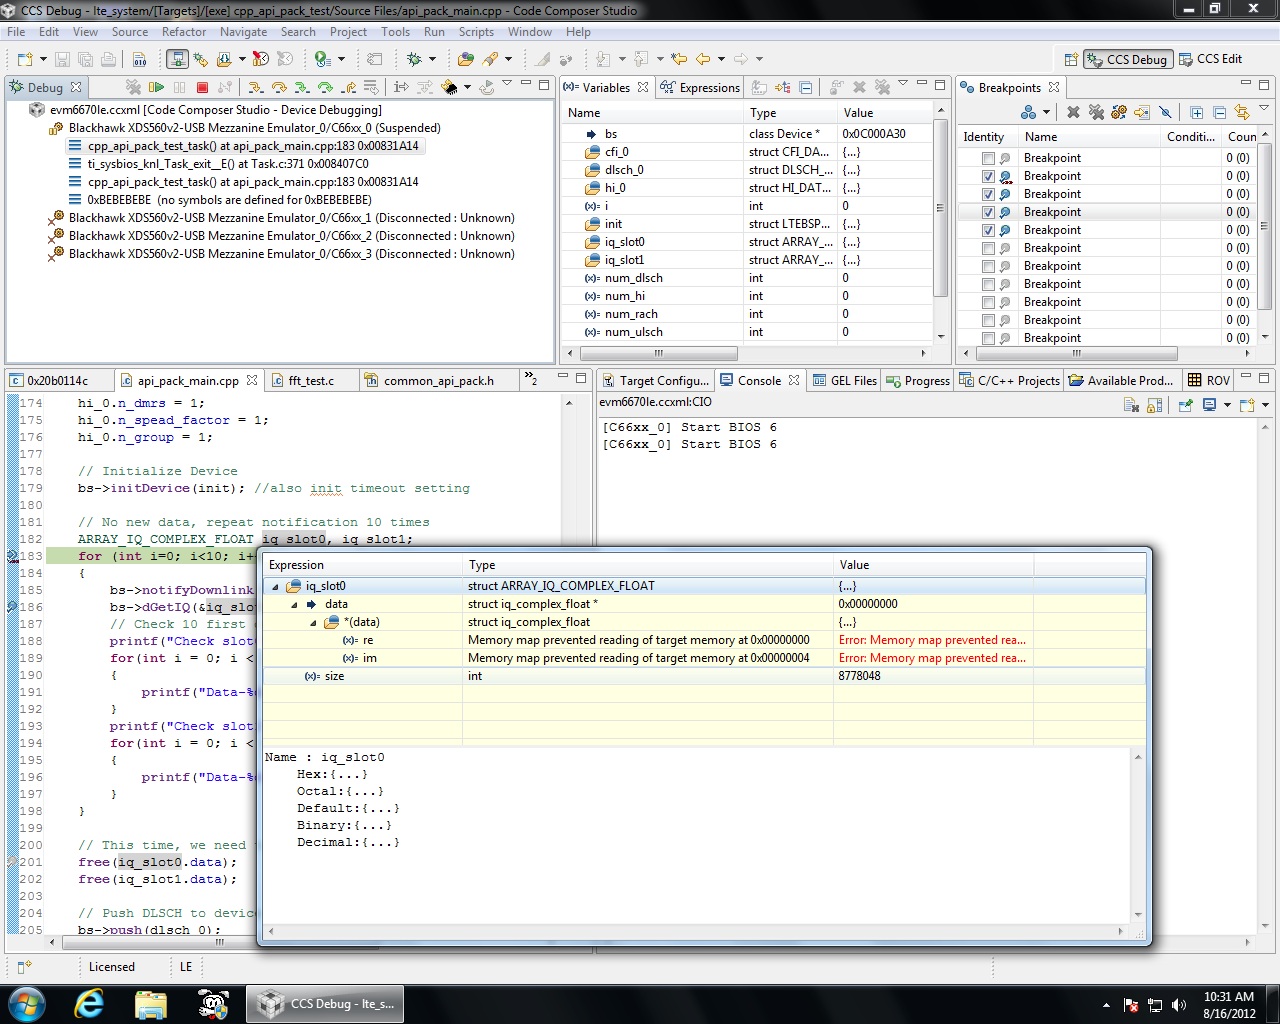The width and height of the screenshot is (1280, 1024).
Task: Click the clock showing 10:31 AM
Action: (x=1229, y=997)
